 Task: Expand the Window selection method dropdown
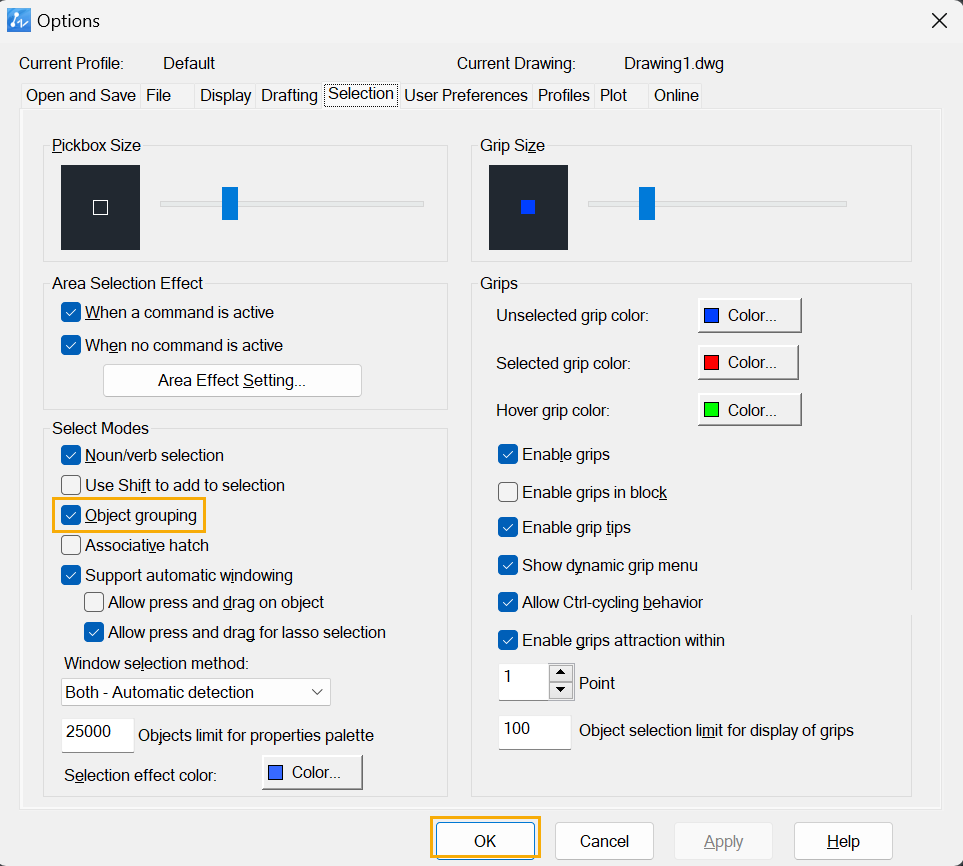click(x=196, y=692)
